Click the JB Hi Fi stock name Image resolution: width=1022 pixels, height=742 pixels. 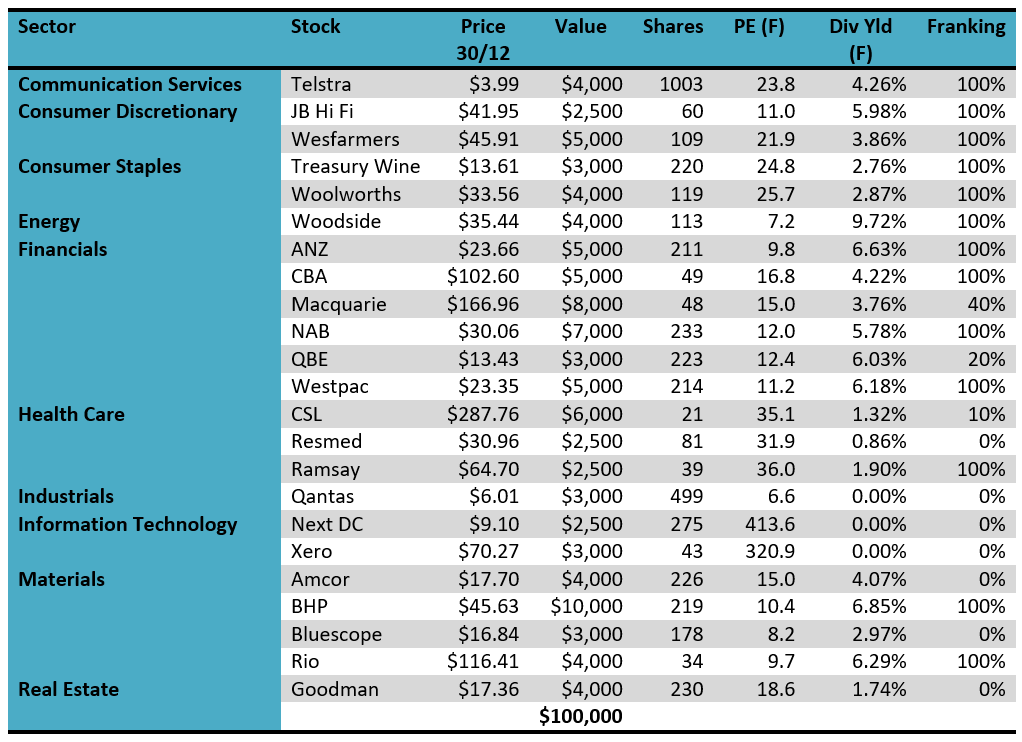(321, 112)
